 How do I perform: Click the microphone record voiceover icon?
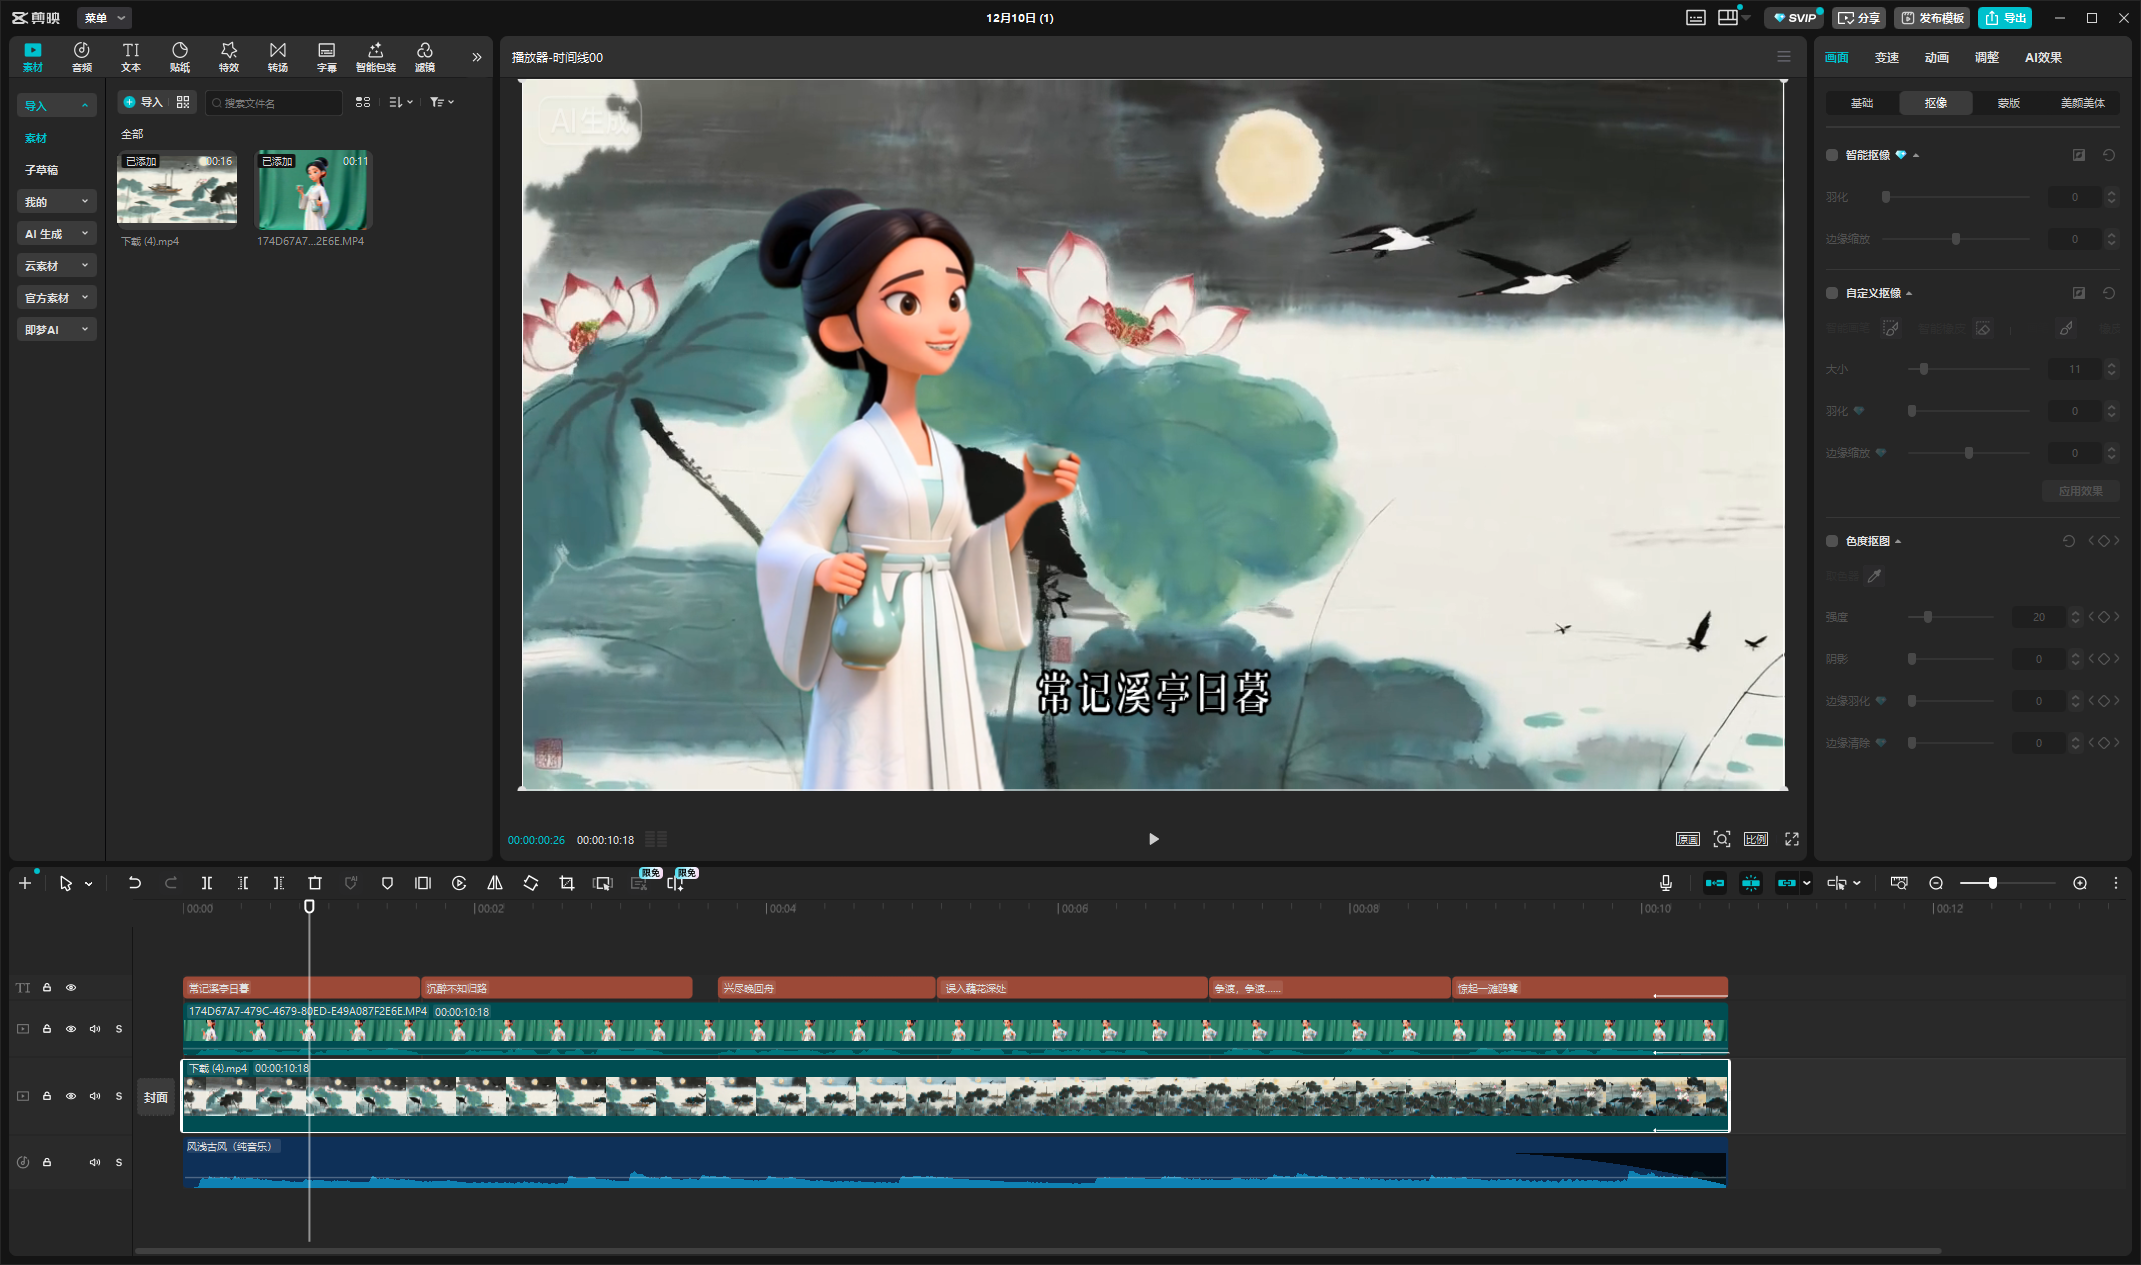point(1666,883)
